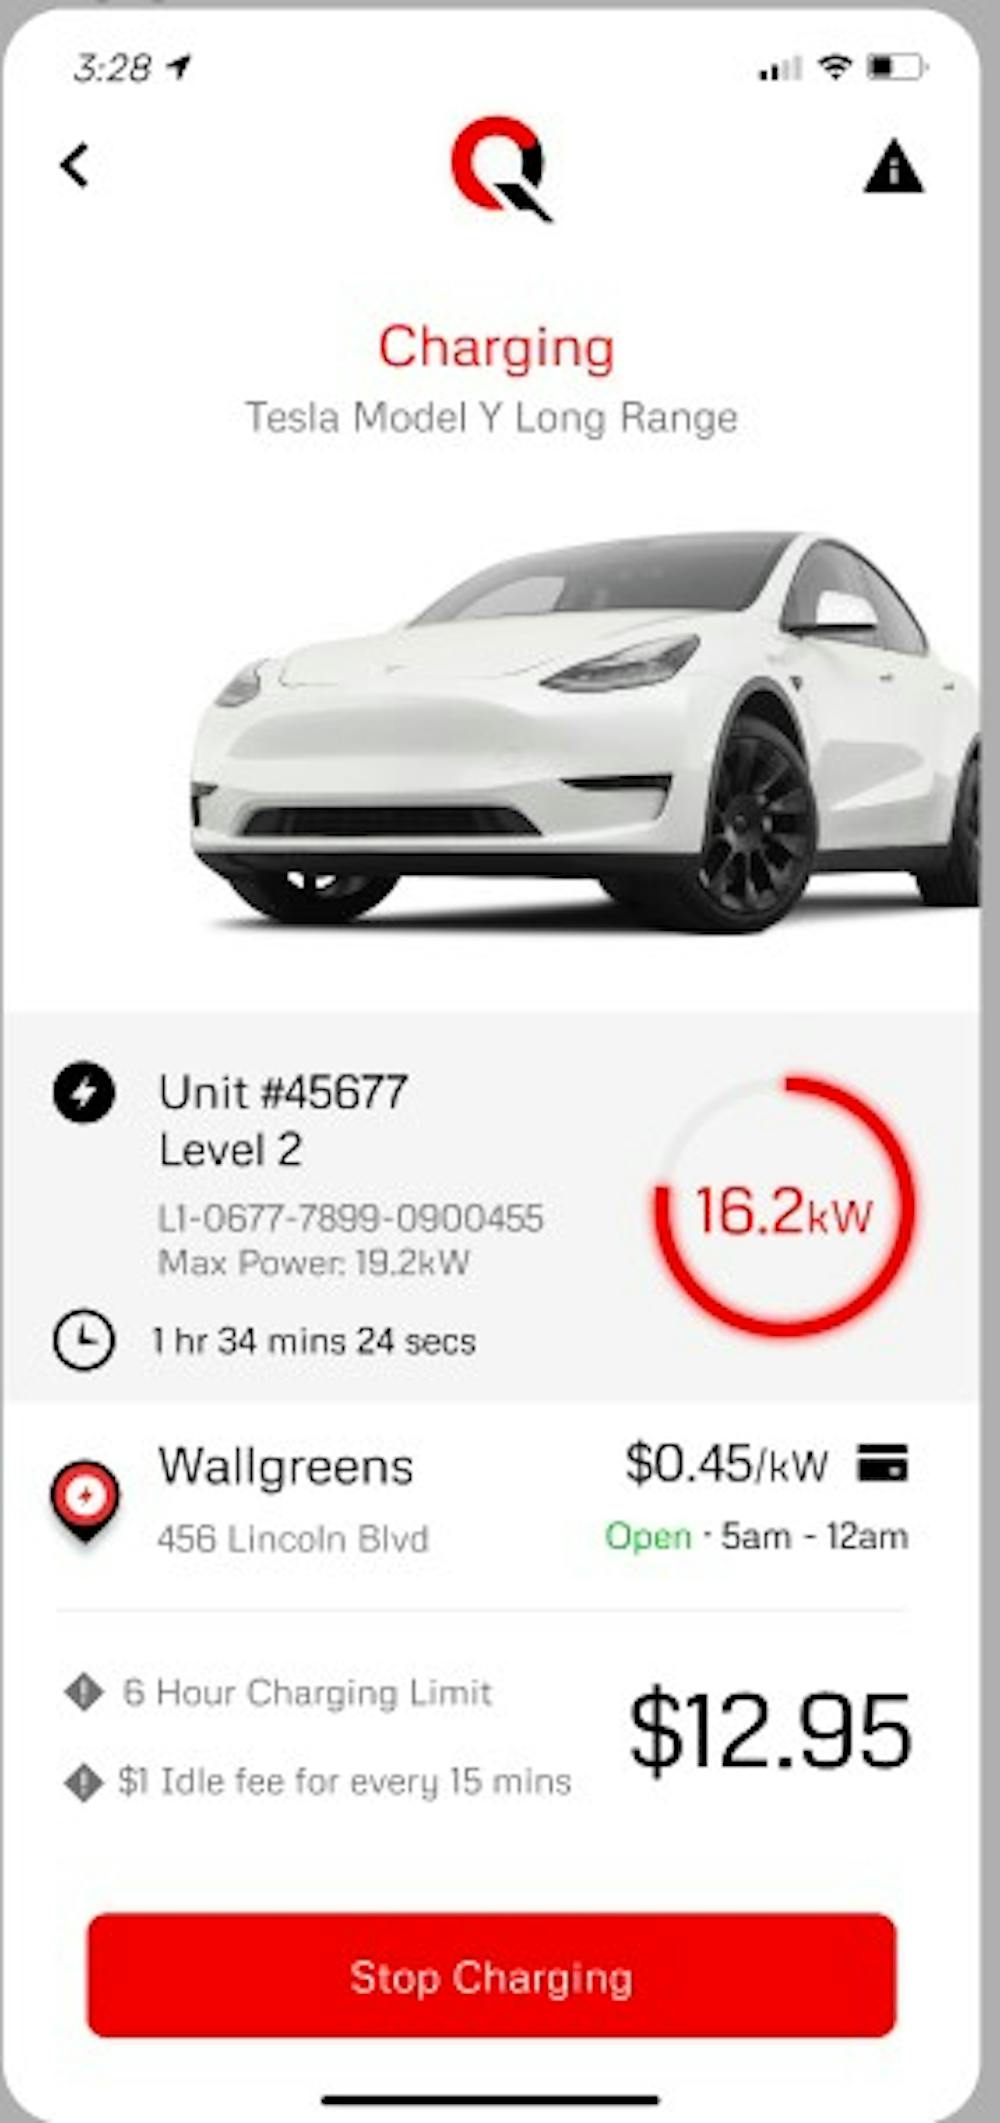Tap the clock elapsed-time icon
Viewport: 1000px width, 2123px height.
83,1340
